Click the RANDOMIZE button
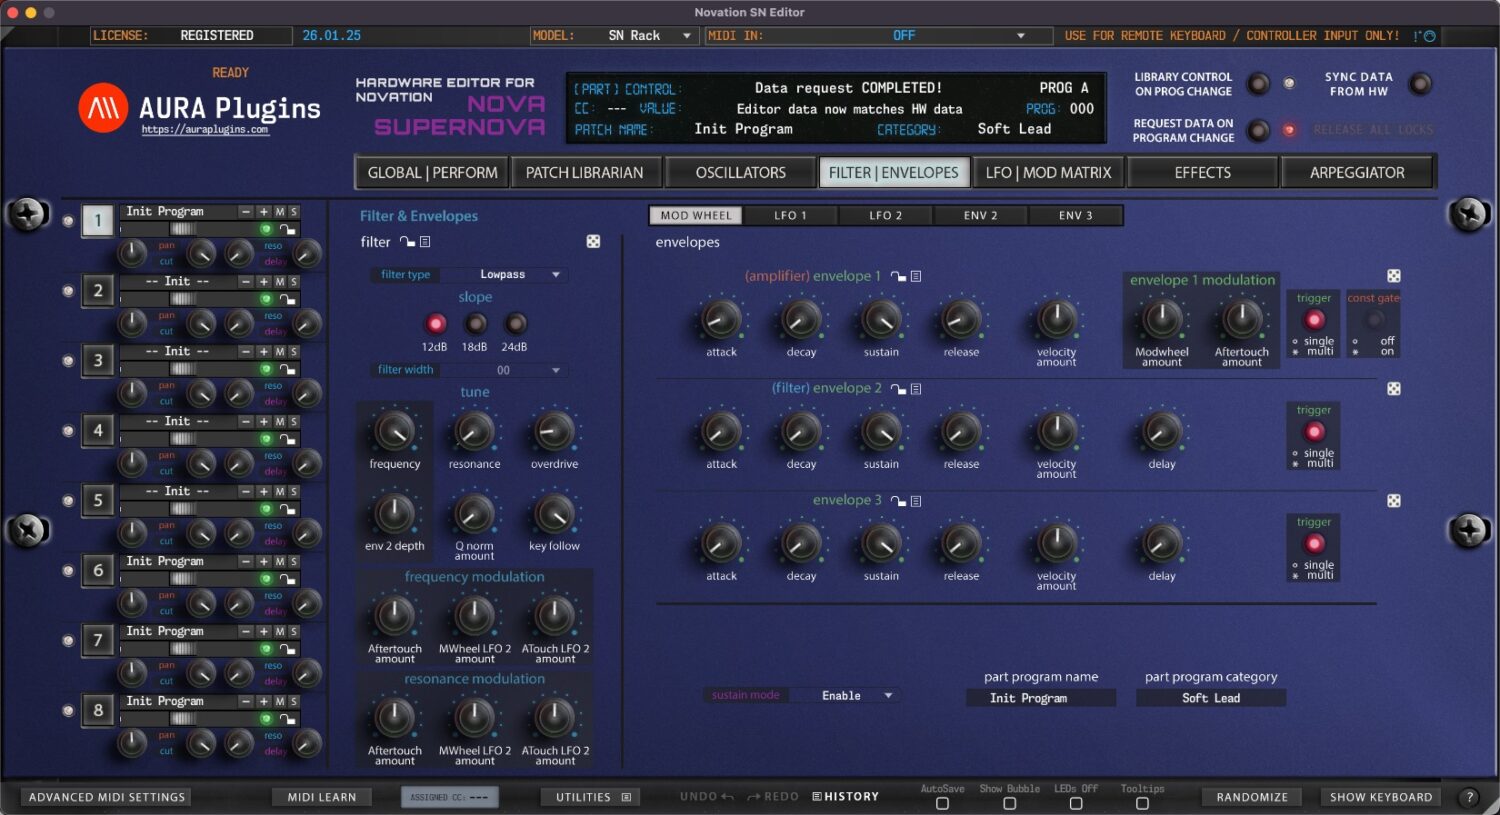The height and width of the screenshot is (815, 1500). coord(1251,796)
